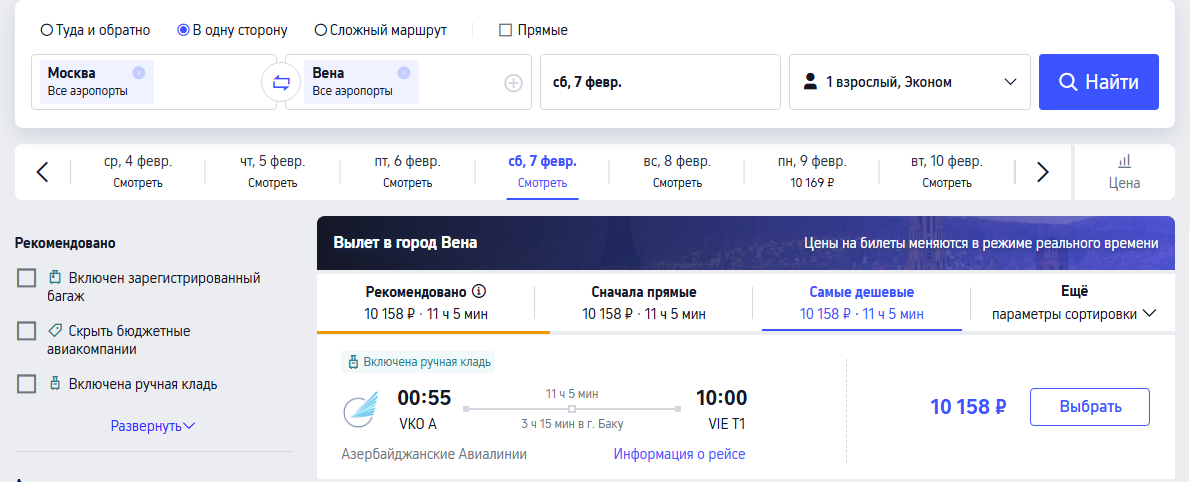Remove Москва from origin field
The width and height of the screenshot is (1190, 482).
point(138,72)
